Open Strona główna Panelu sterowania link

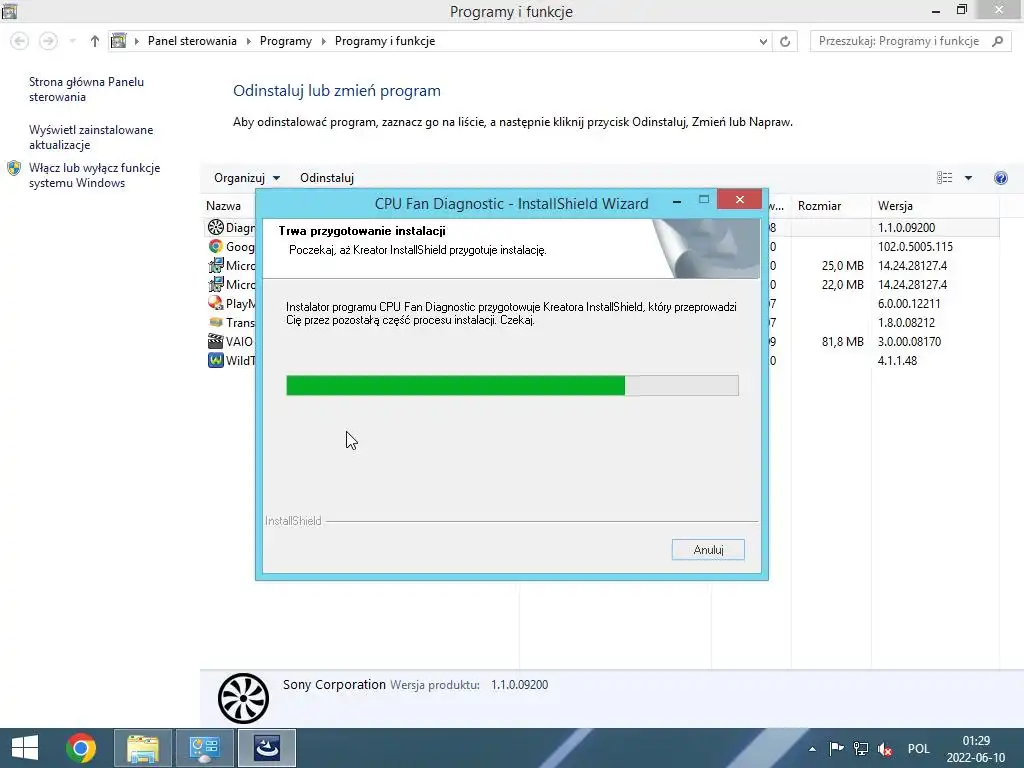click(x=86, y=89)
